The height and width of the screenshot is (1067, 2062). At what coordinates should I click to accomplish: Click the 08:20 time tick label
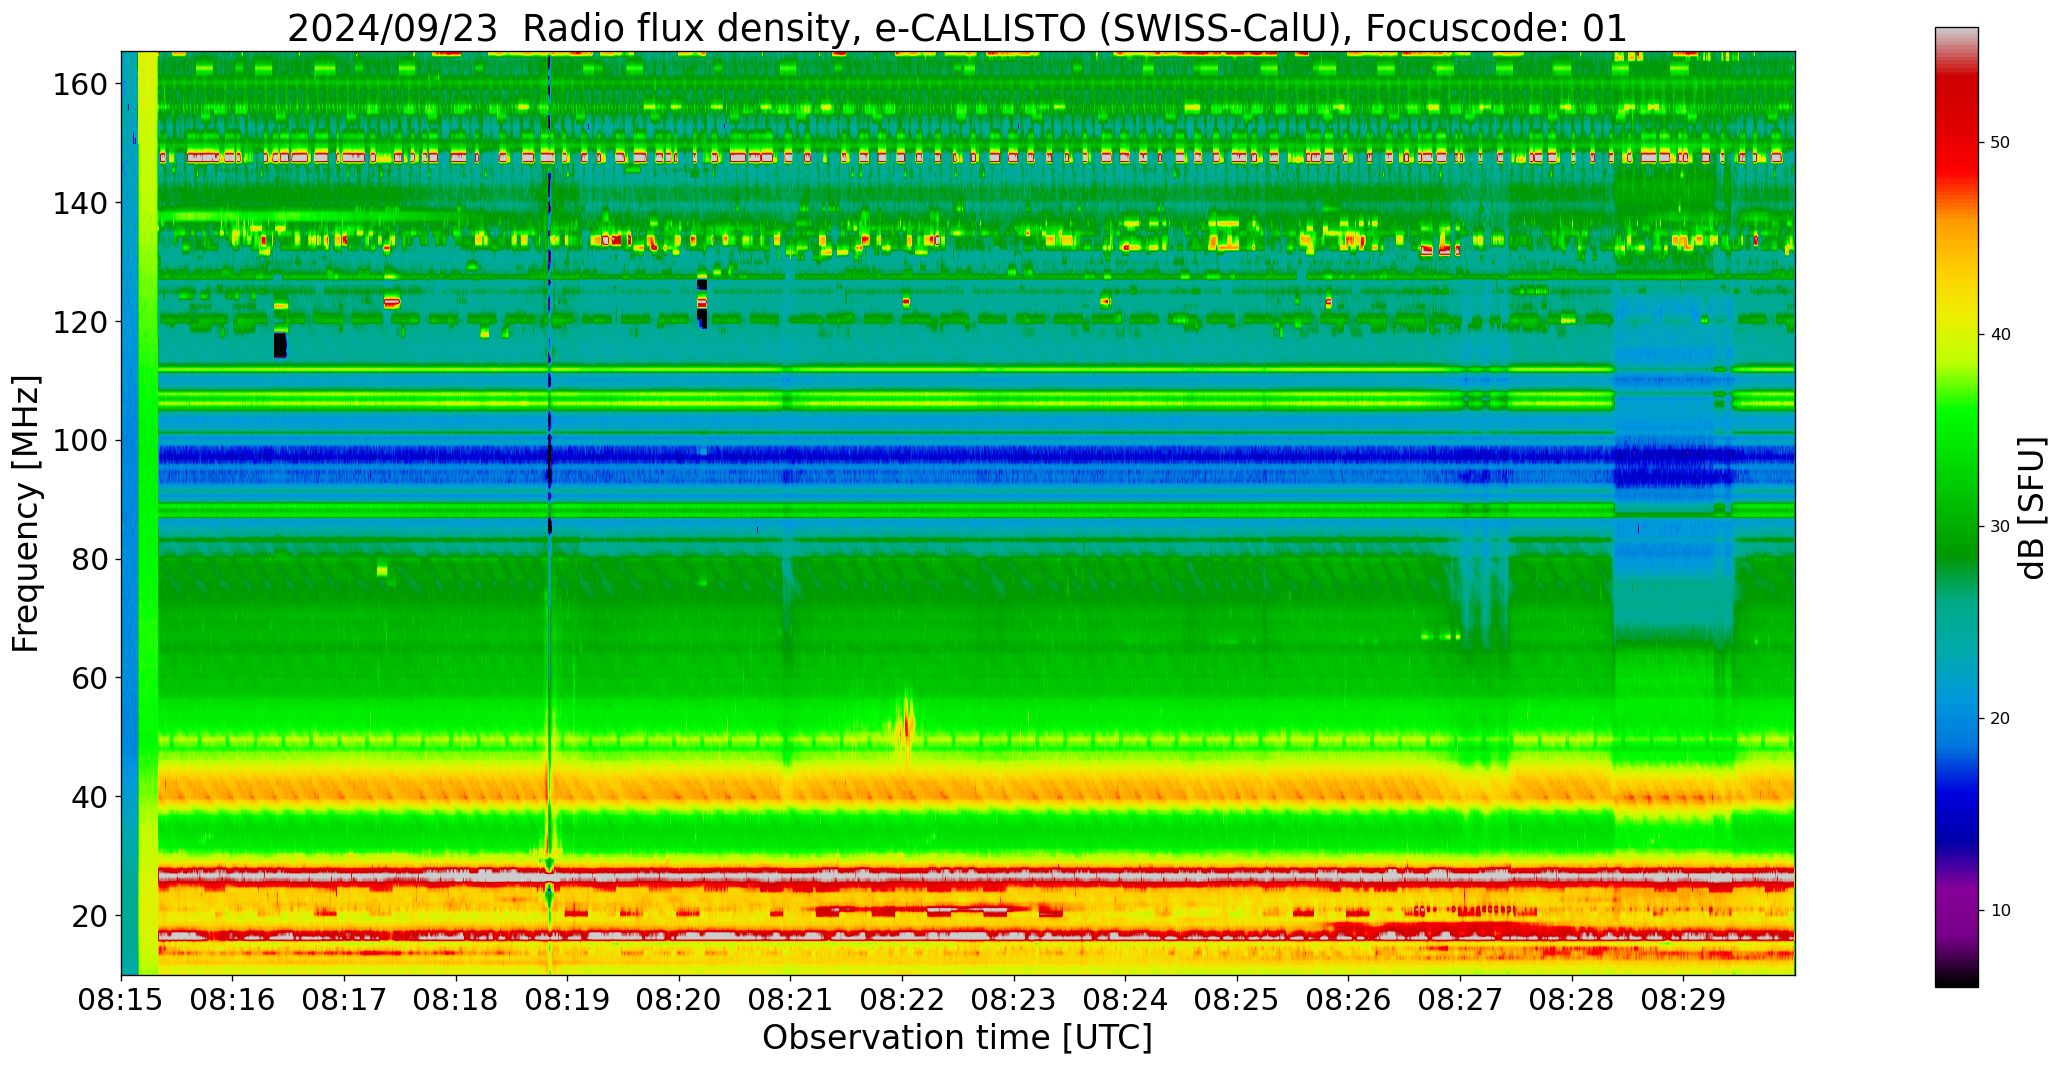click(x=680, y=999)
